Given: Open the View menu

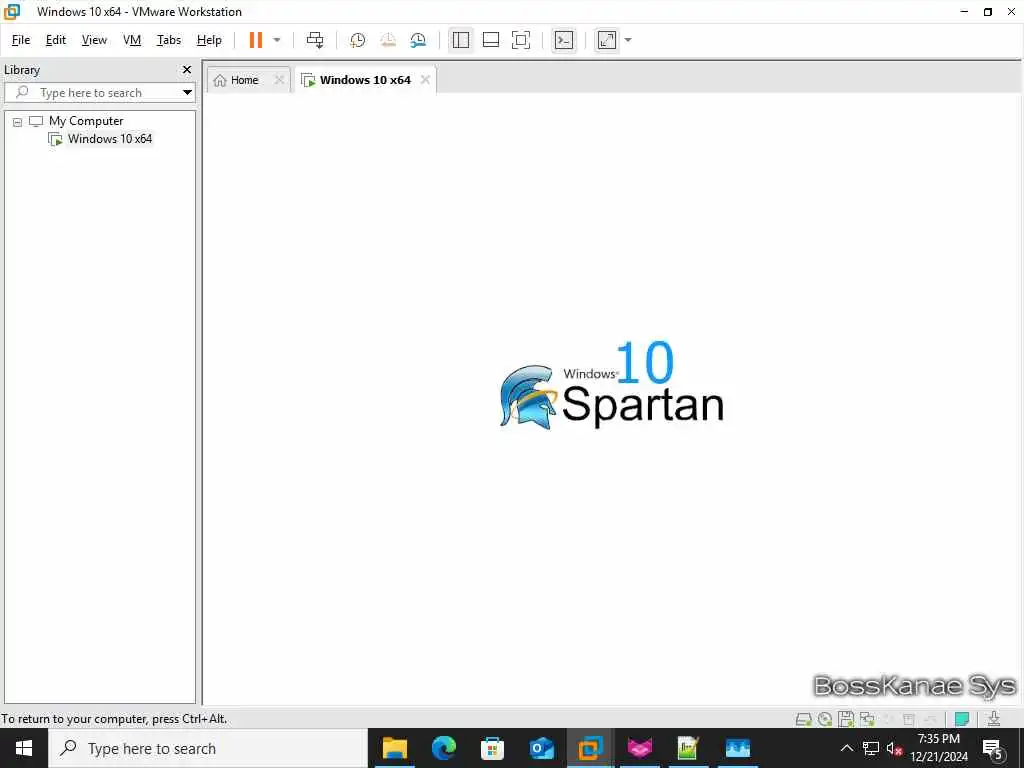Looking at the screenshot, I should (x=94, y=40).
